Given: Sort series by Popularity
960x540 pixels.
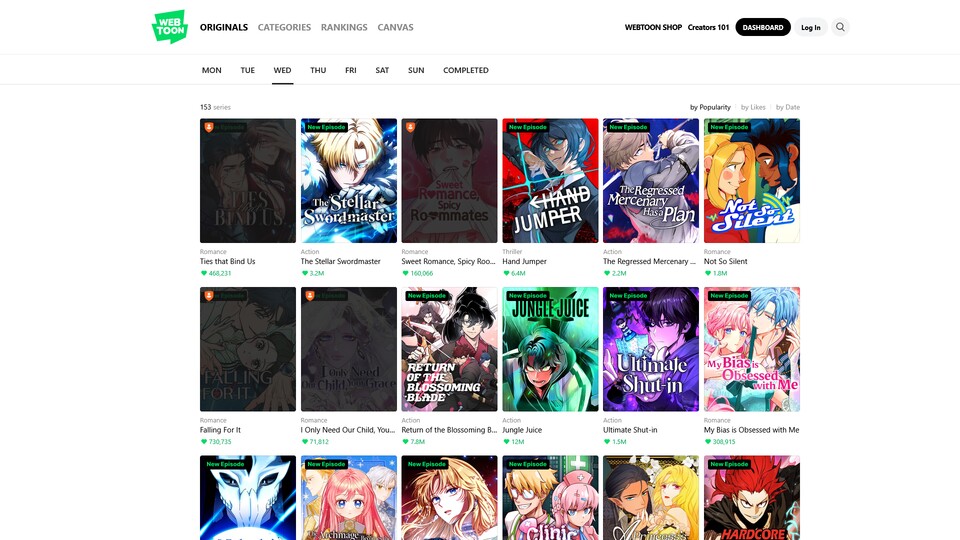Looking at the screenshot, I should point(710,107).
